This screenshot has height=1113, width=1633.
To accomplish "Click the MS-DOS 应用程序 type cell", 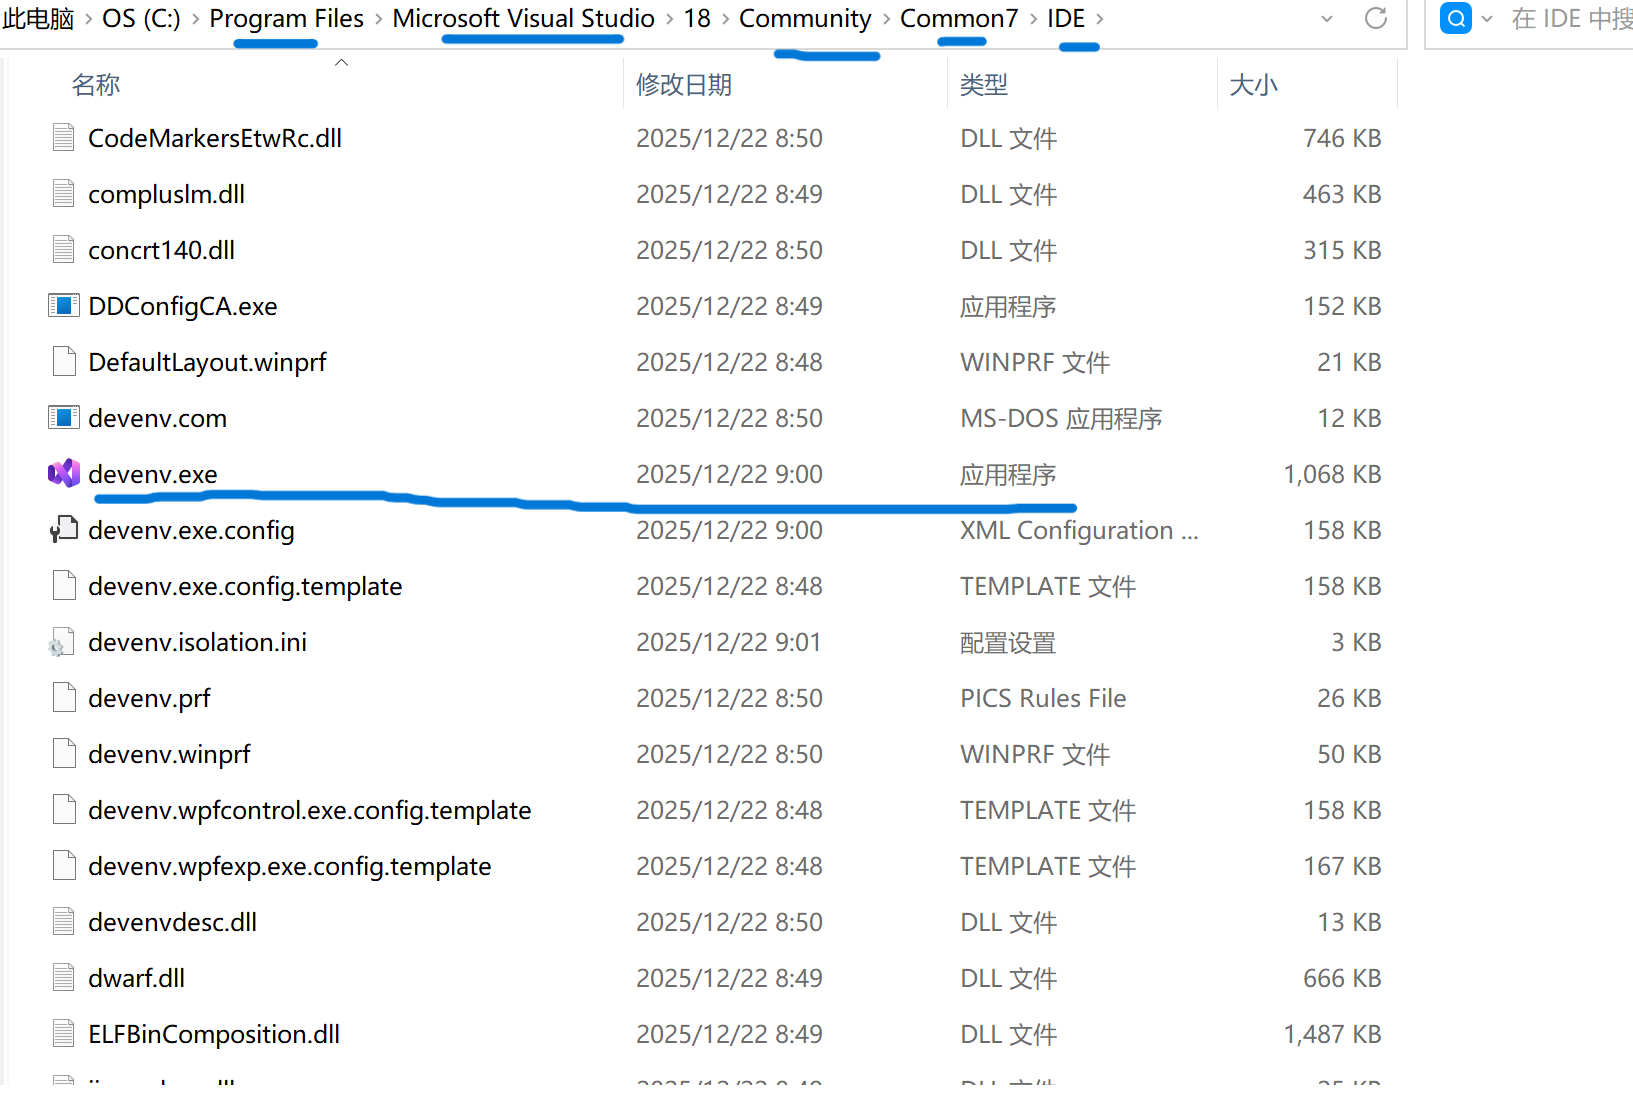I will [x=1061, y=418].
